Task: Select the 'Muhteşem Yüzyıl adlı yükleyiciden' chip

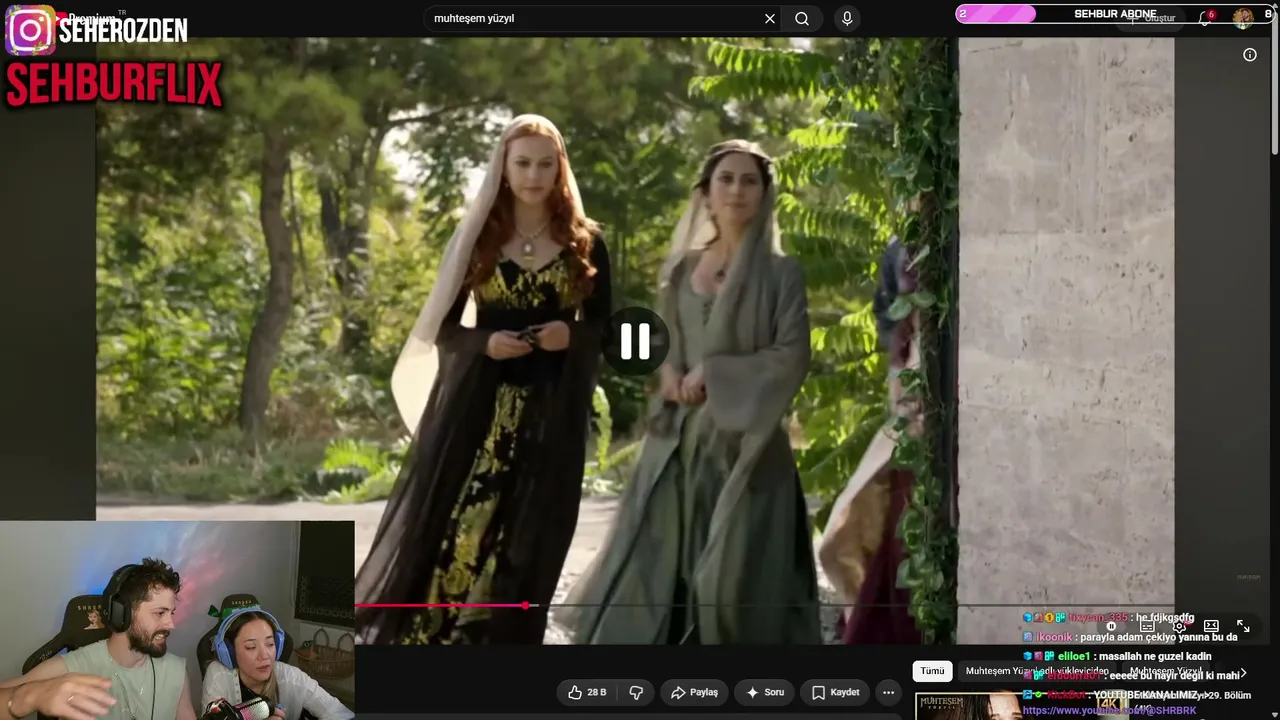Action: click(x=1037, y=671)
